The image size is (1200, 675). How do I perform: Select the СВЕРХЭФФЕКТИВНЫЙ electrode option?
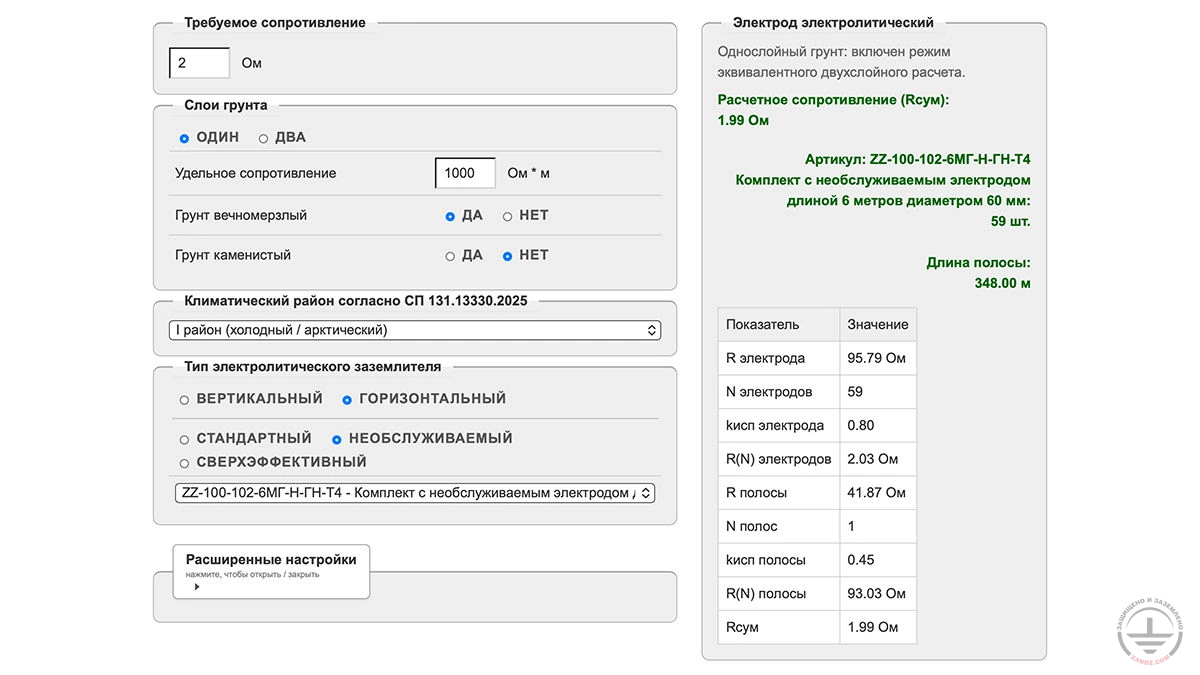(x=184, y=463)
